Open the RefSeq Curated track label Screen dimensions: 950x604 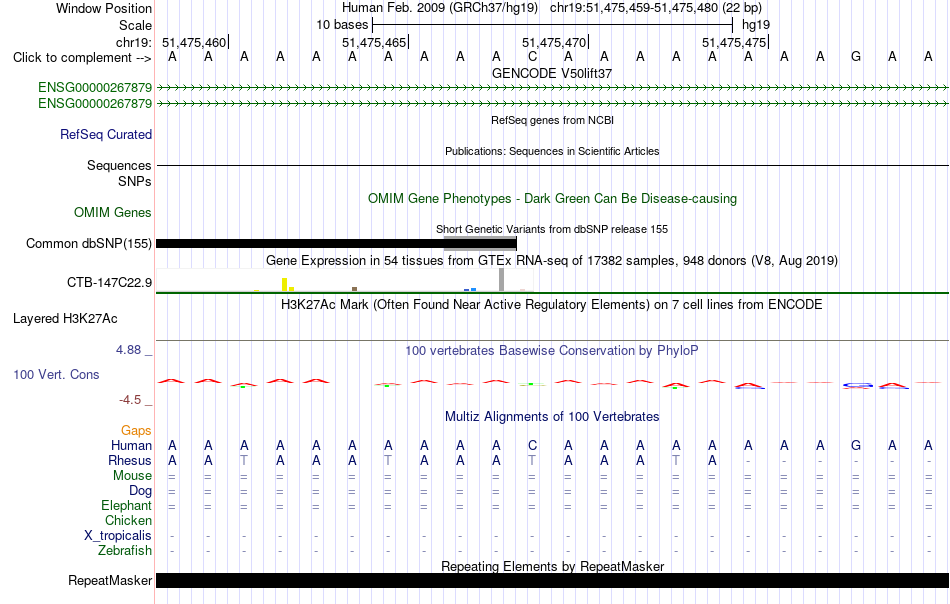click(x=105, y=134)
